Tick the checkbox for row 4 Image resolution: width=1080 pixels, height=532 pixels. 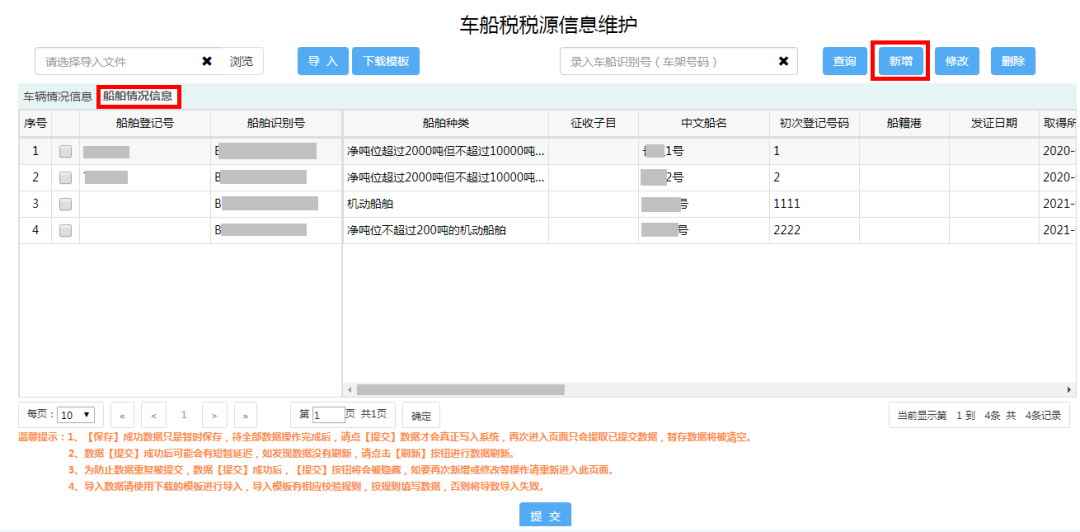coord(65,231)
